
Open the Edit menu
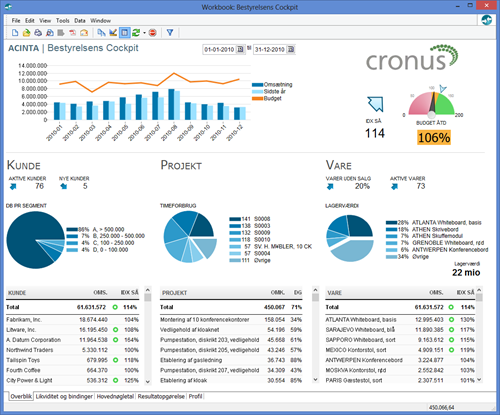(x=30, y=21)
